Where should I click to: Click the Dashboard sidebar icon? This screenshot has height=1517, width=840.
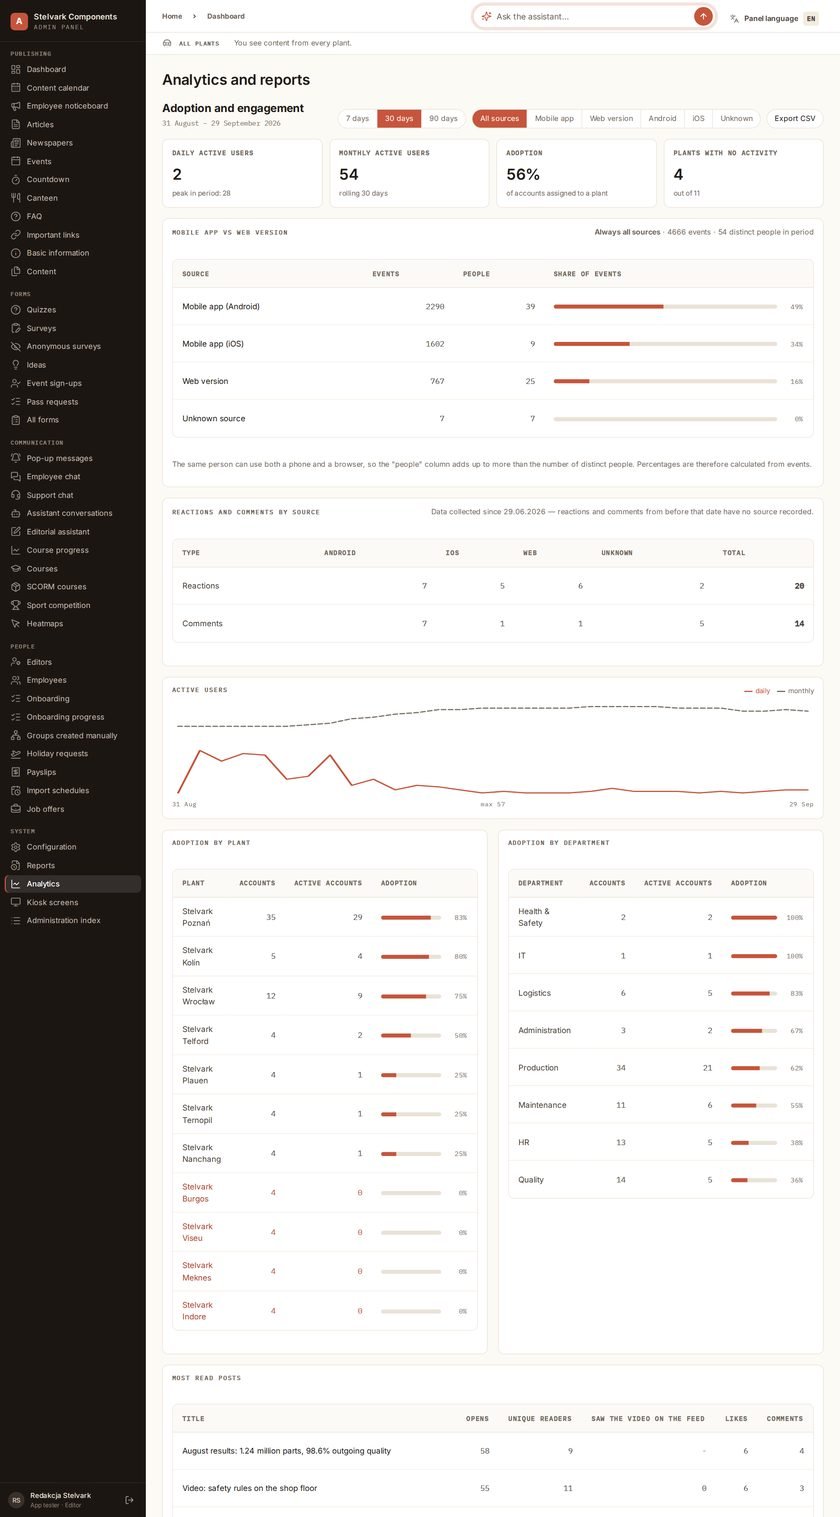pyautogui.click(x=15, y=69)
